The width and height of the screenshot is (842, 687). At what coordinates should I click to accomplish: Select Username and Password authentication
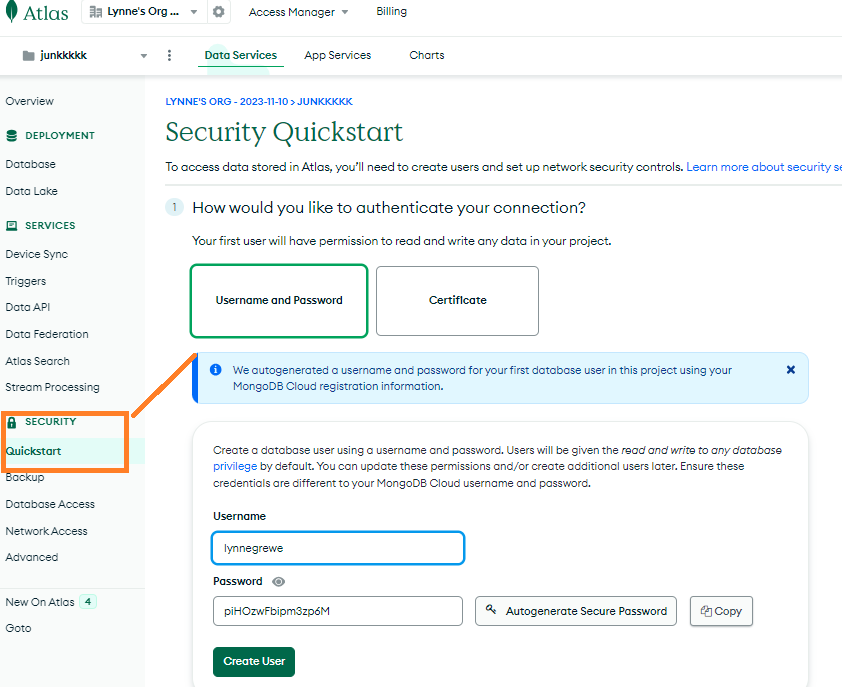point(279,300)
